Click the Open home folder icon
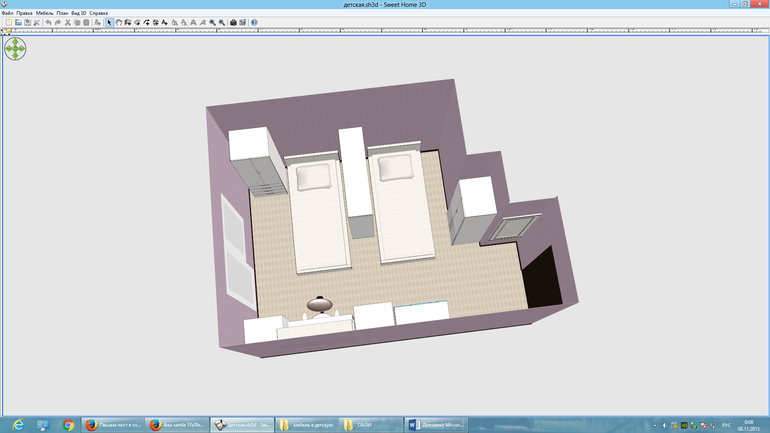 (x=17, y=22)
